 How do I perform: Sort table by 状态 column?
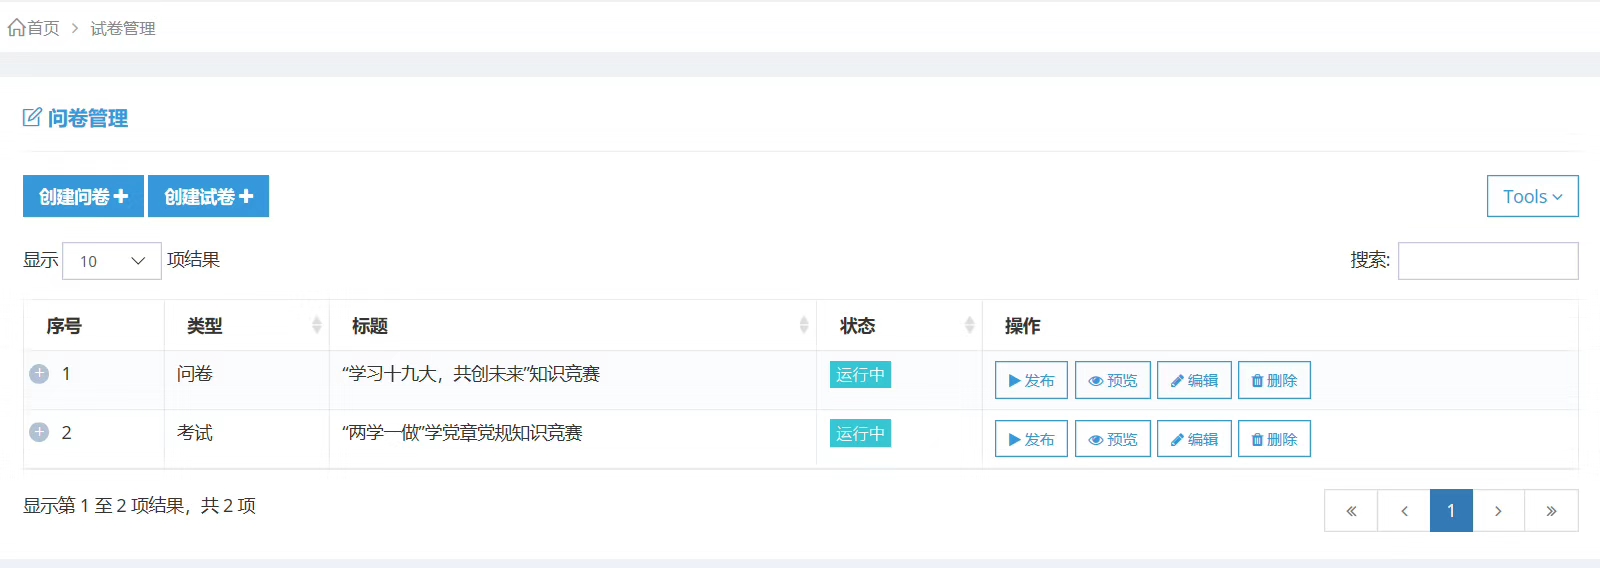(898, 325)
